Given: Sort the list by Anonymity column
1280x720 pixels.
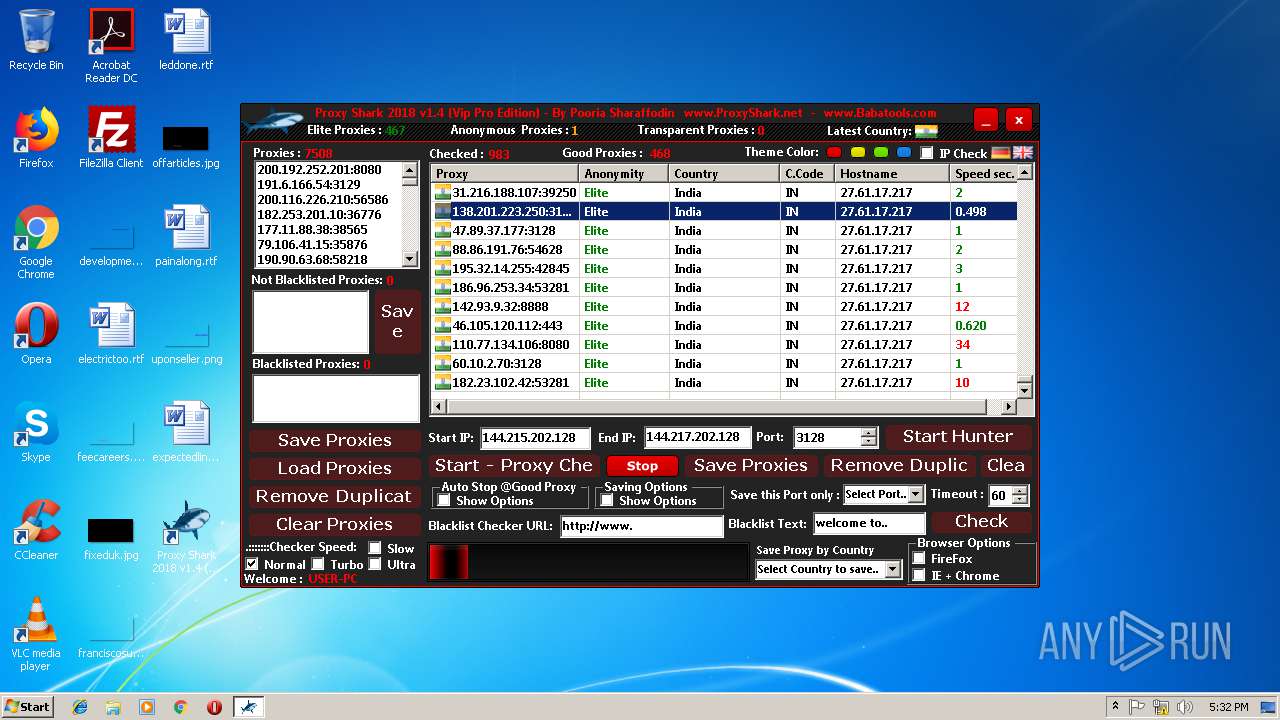Looking at the screenshot, I should click(x=624, y=173).
